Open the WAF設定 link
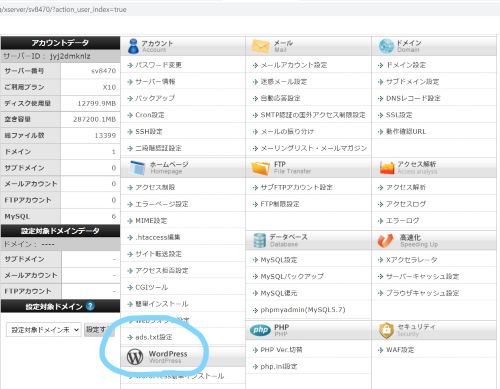The width and height of the screenshot is (500, 389). coord(400,350)
